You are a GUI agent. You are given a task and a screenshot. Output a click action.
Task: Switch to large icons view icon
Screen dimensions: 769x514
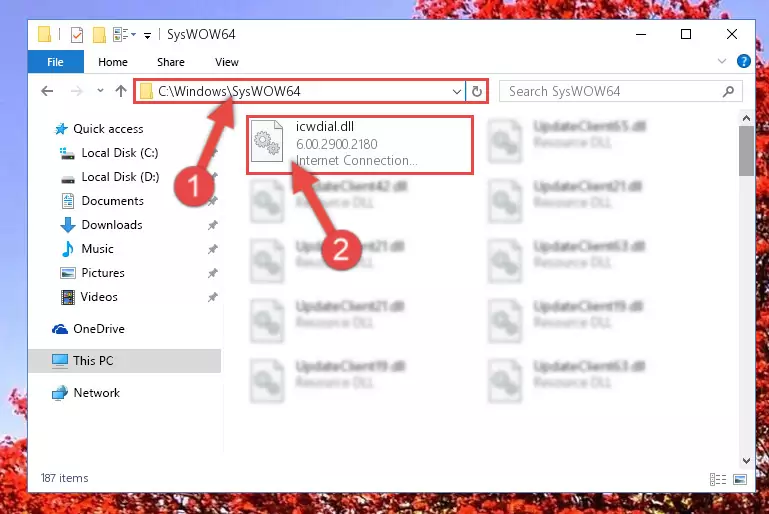(740, 479)
